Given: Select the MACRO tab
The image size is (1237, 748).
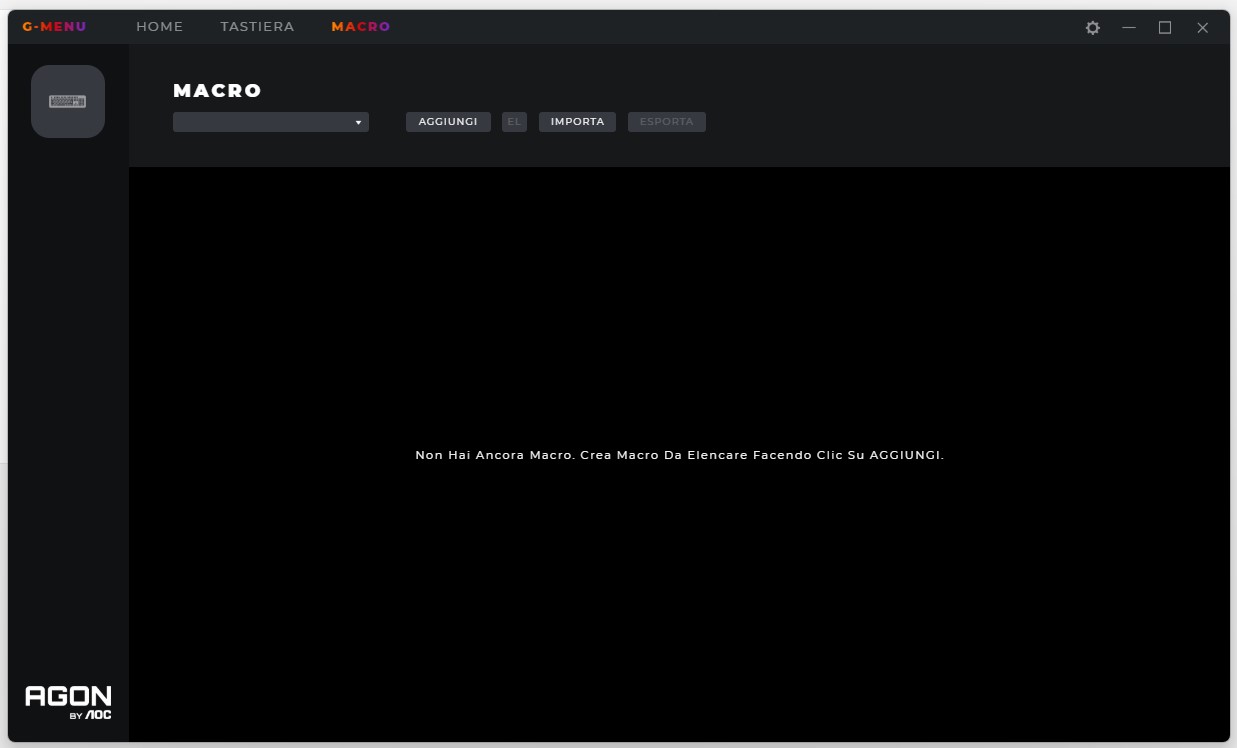Looking at the screenshot, I should pos(361,27).
